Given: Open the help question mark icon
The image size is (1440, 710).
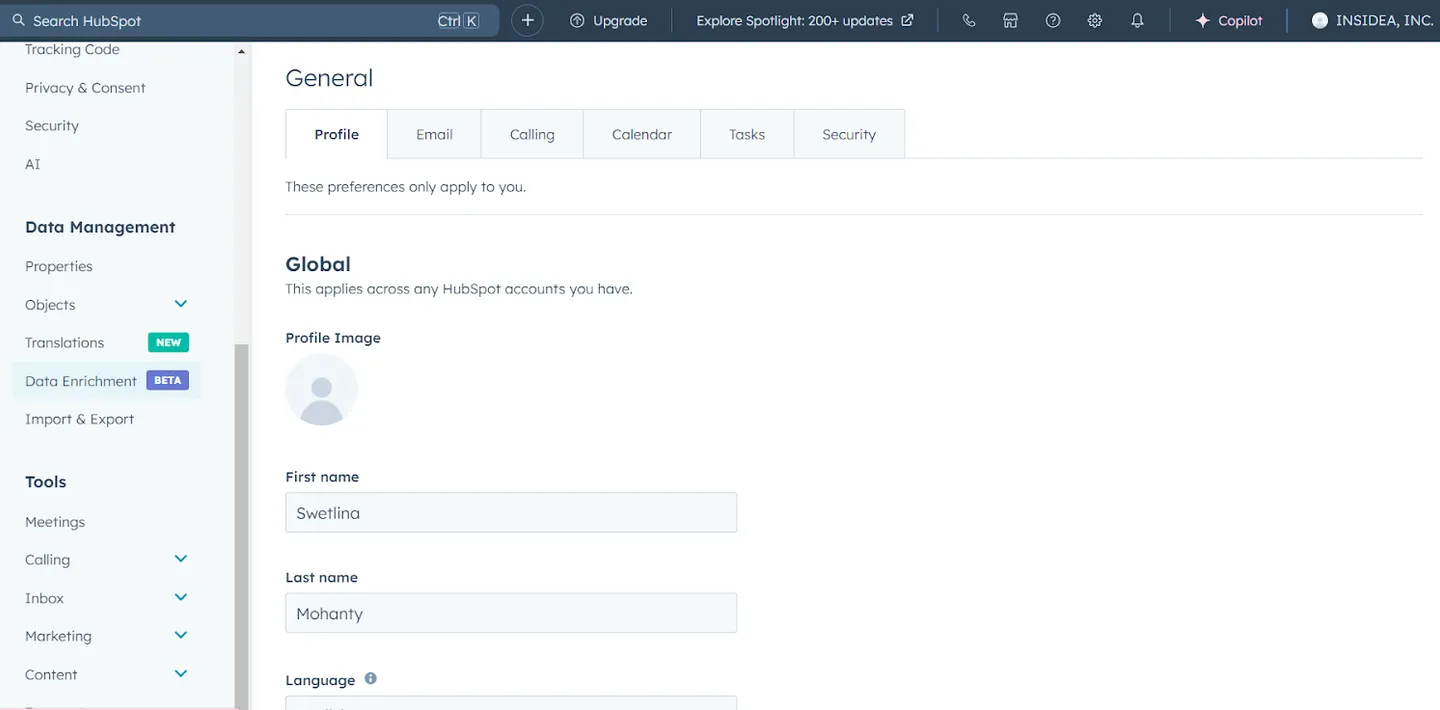Looking at the screenshot, I should click(x=1052, y=20).
